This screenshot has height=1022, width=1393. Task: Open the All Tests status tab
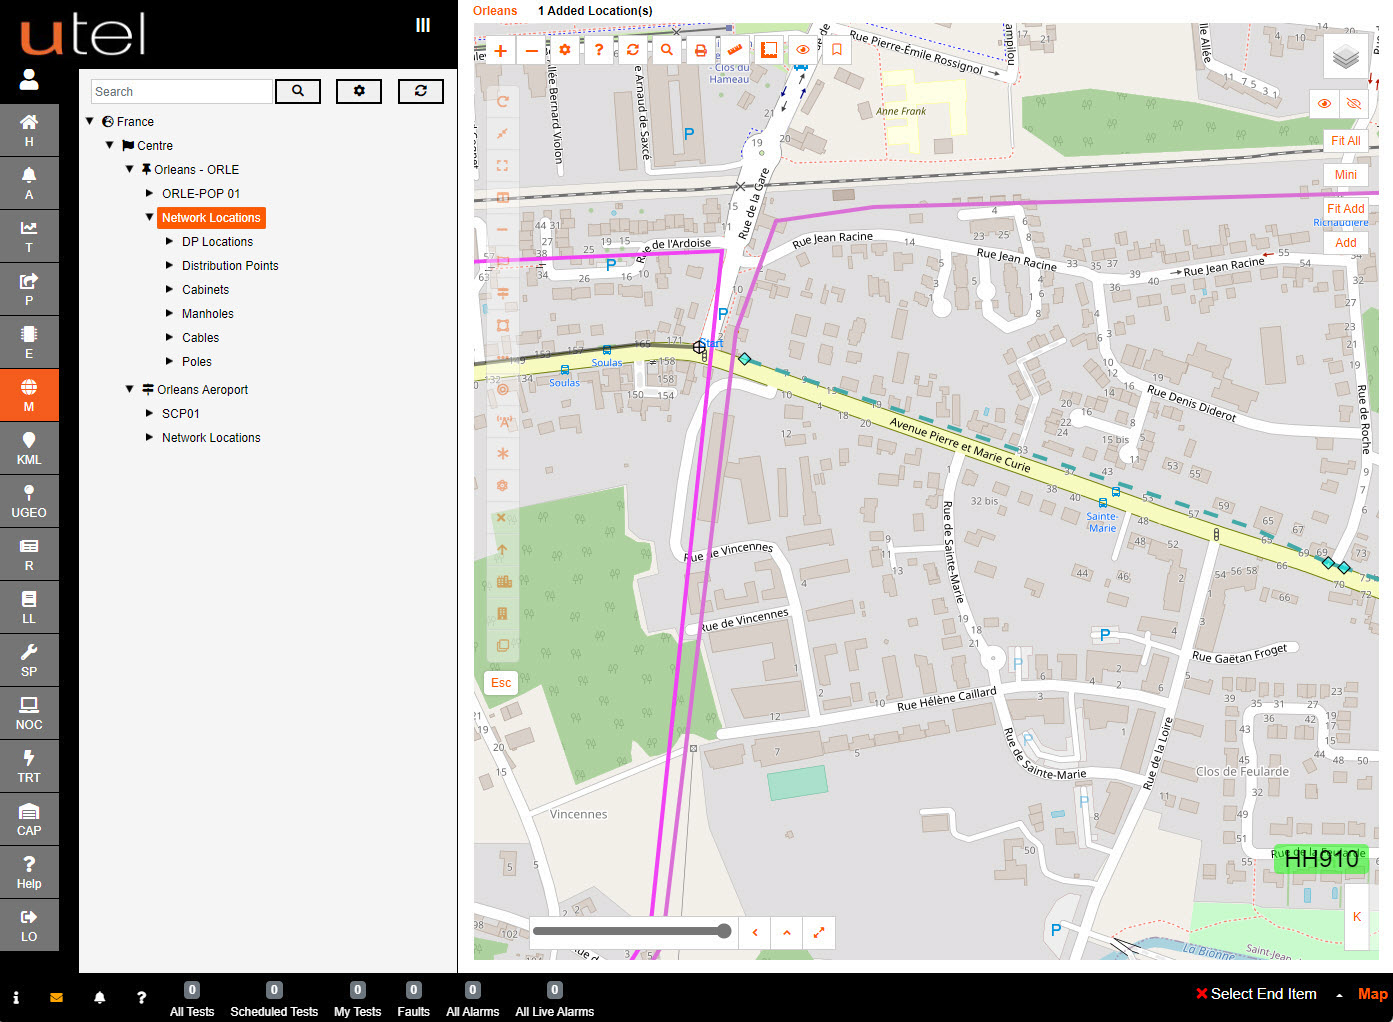[192, 999]
